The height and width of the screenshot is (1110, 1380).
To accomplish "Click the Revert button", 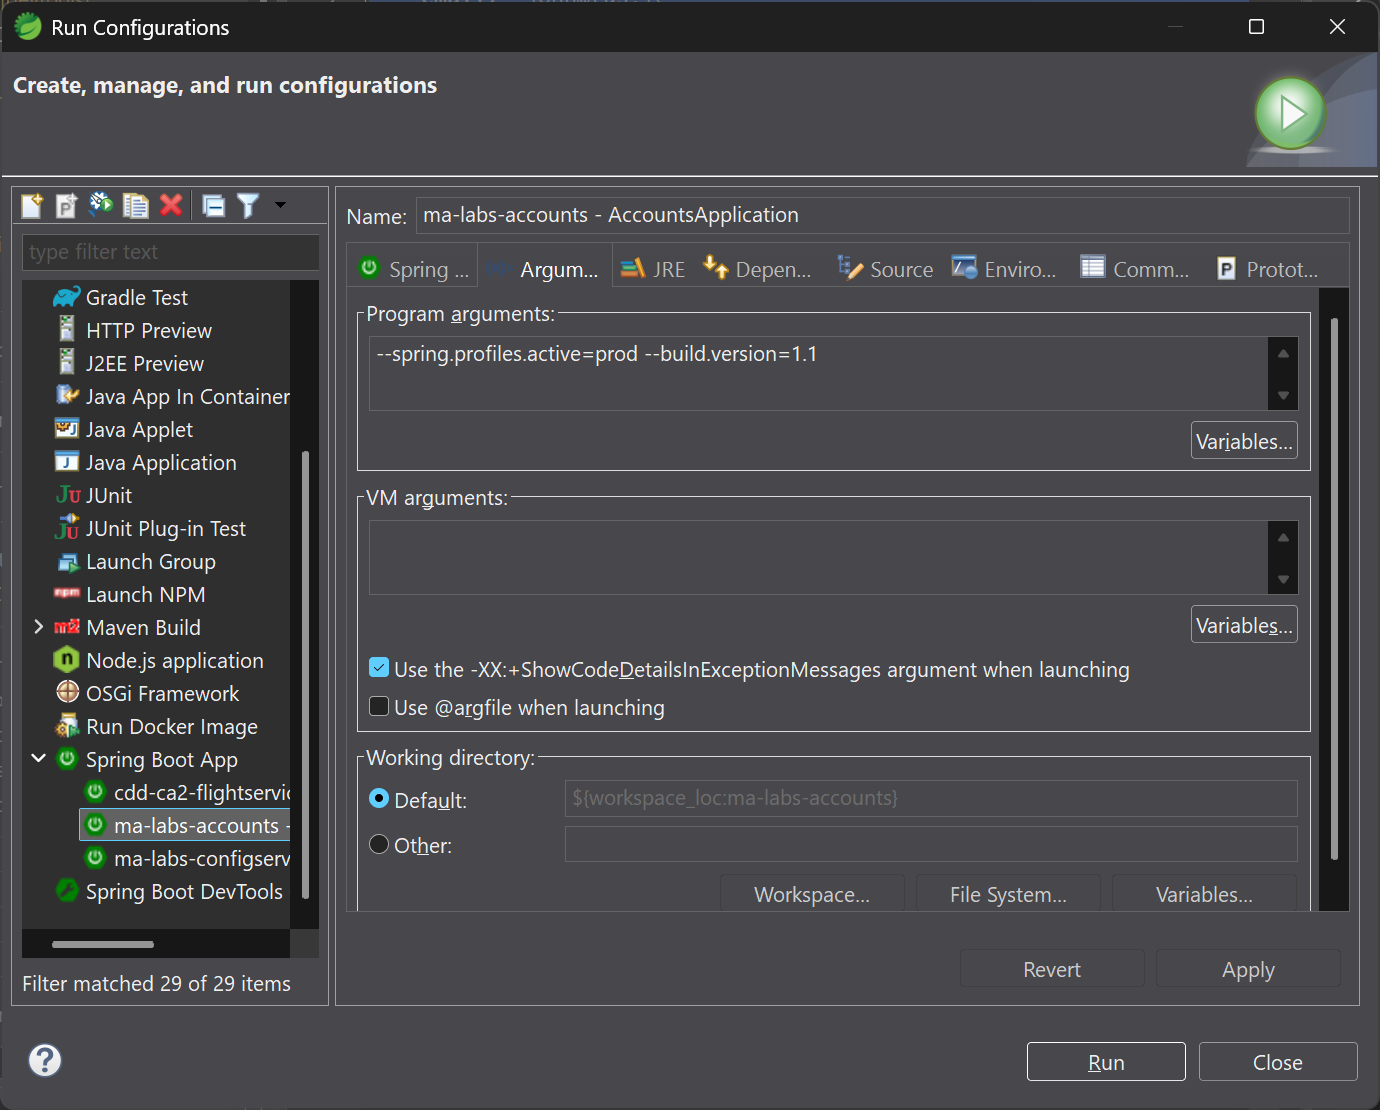I will coord(1052,969).
